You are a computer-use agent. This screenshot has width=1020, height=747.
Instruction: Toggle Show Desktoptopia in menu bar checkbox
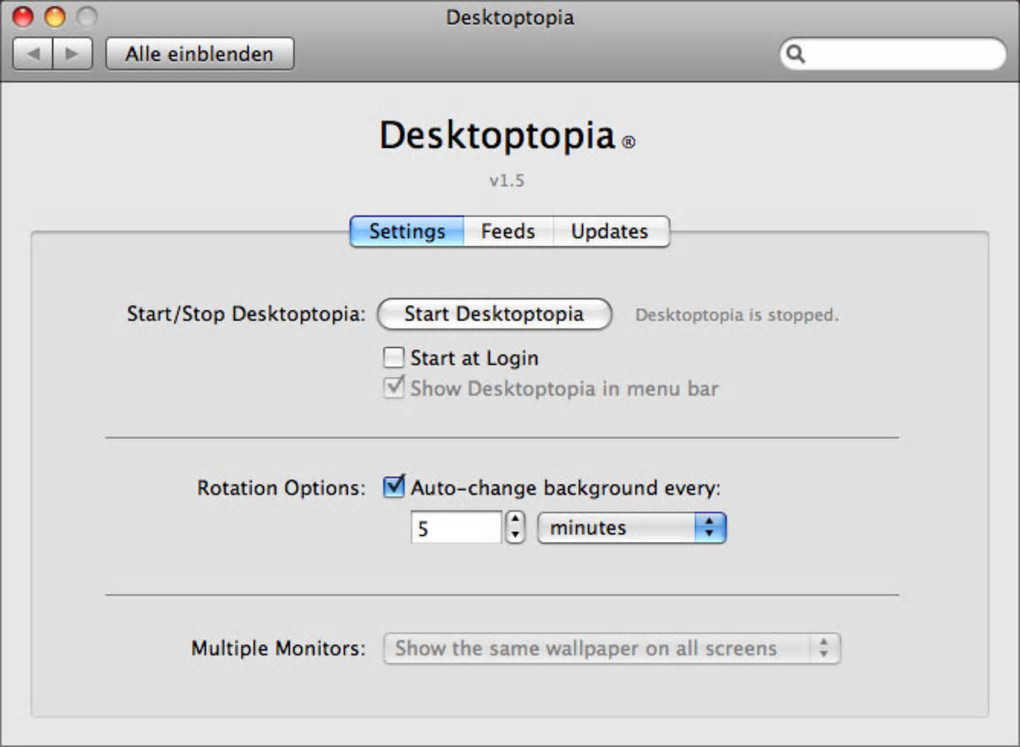tap(394, 387)
